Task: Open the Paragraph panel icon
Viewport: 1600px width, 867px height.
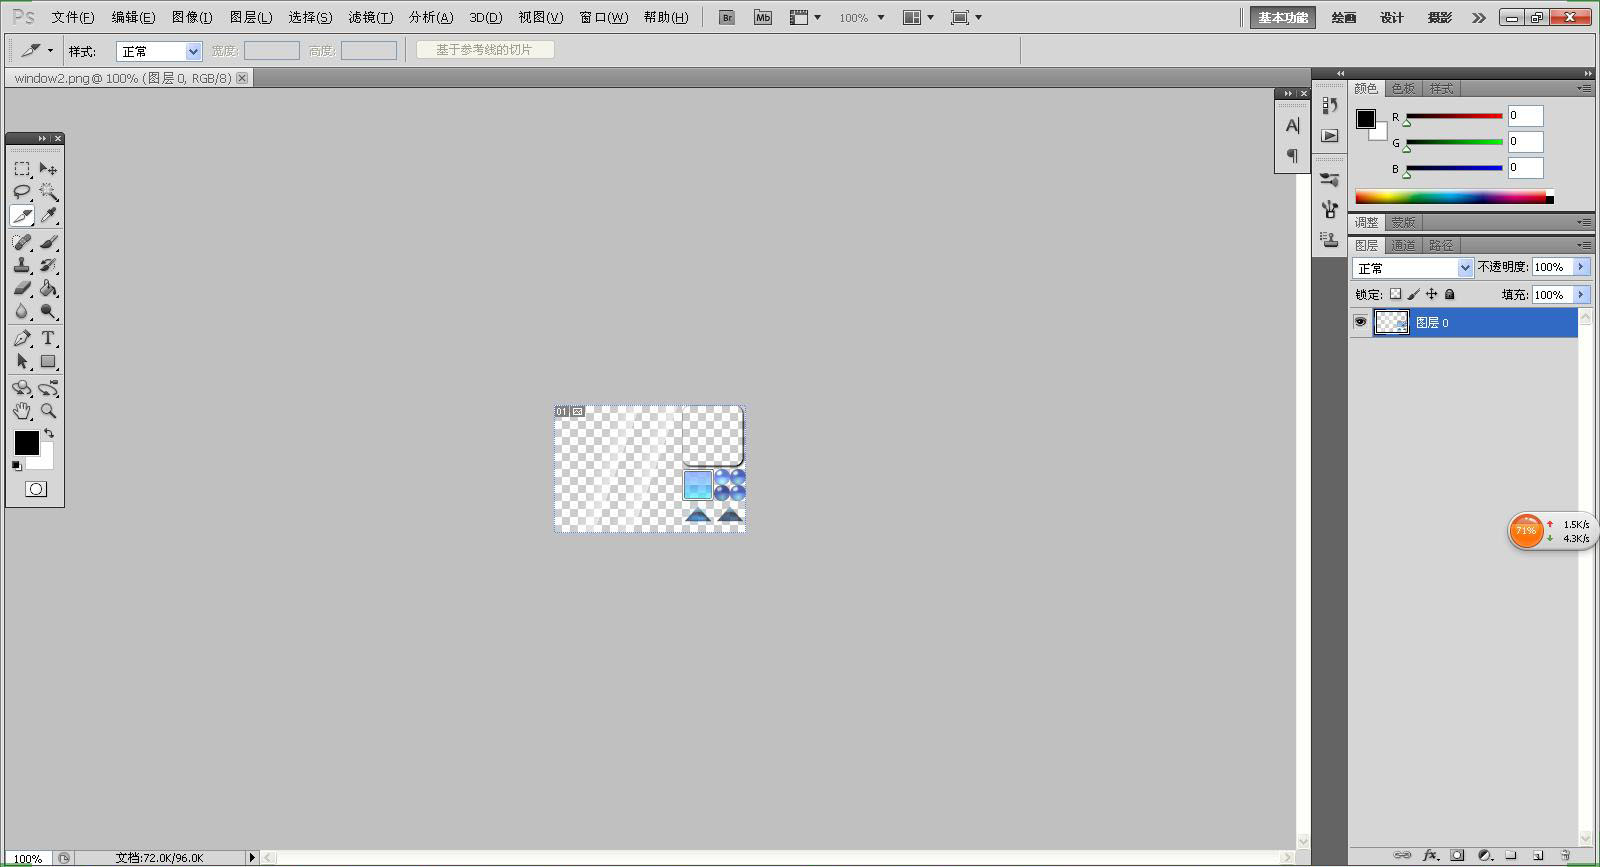Action: coord(1292,155)
